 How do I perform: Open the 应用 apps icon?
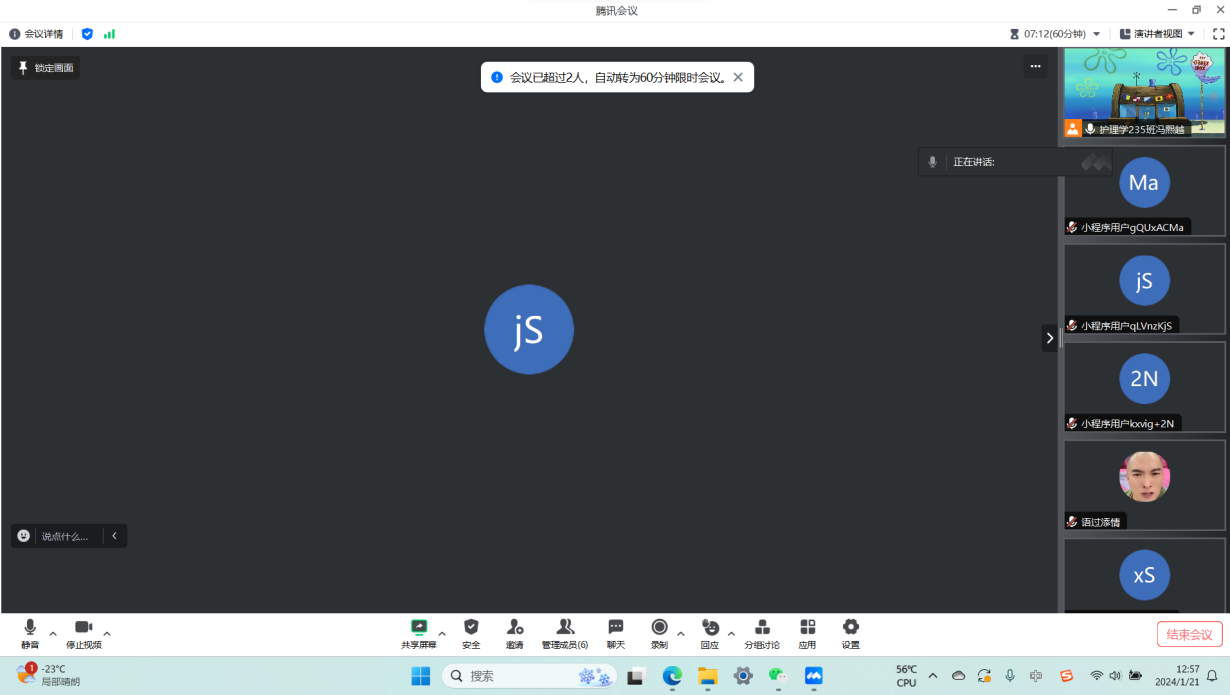(x=807, y=628)
